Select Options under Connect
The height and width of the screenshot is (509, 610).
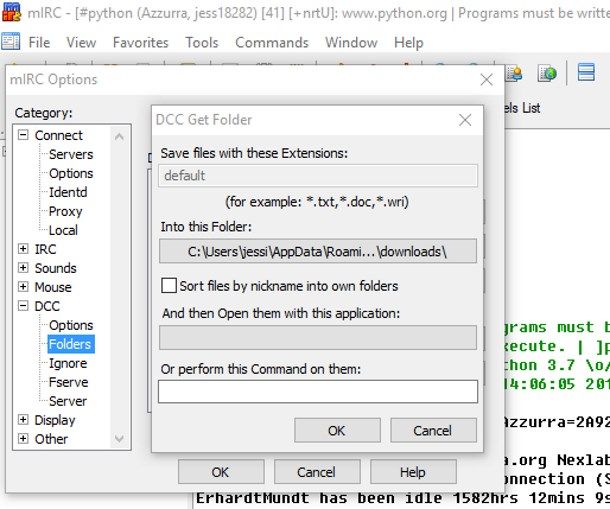click(71, 174)
